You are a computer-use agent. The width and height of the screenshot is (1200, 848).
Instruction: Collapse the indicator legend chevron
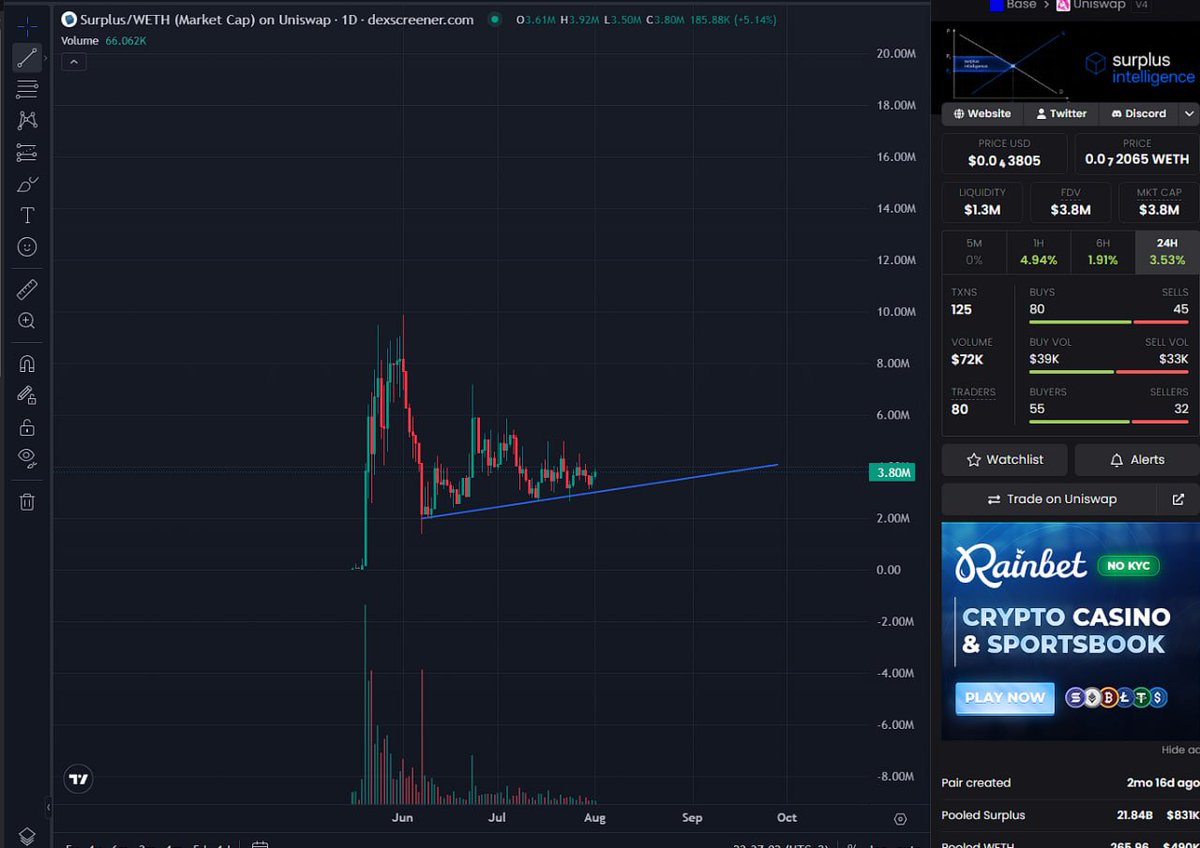74,62
